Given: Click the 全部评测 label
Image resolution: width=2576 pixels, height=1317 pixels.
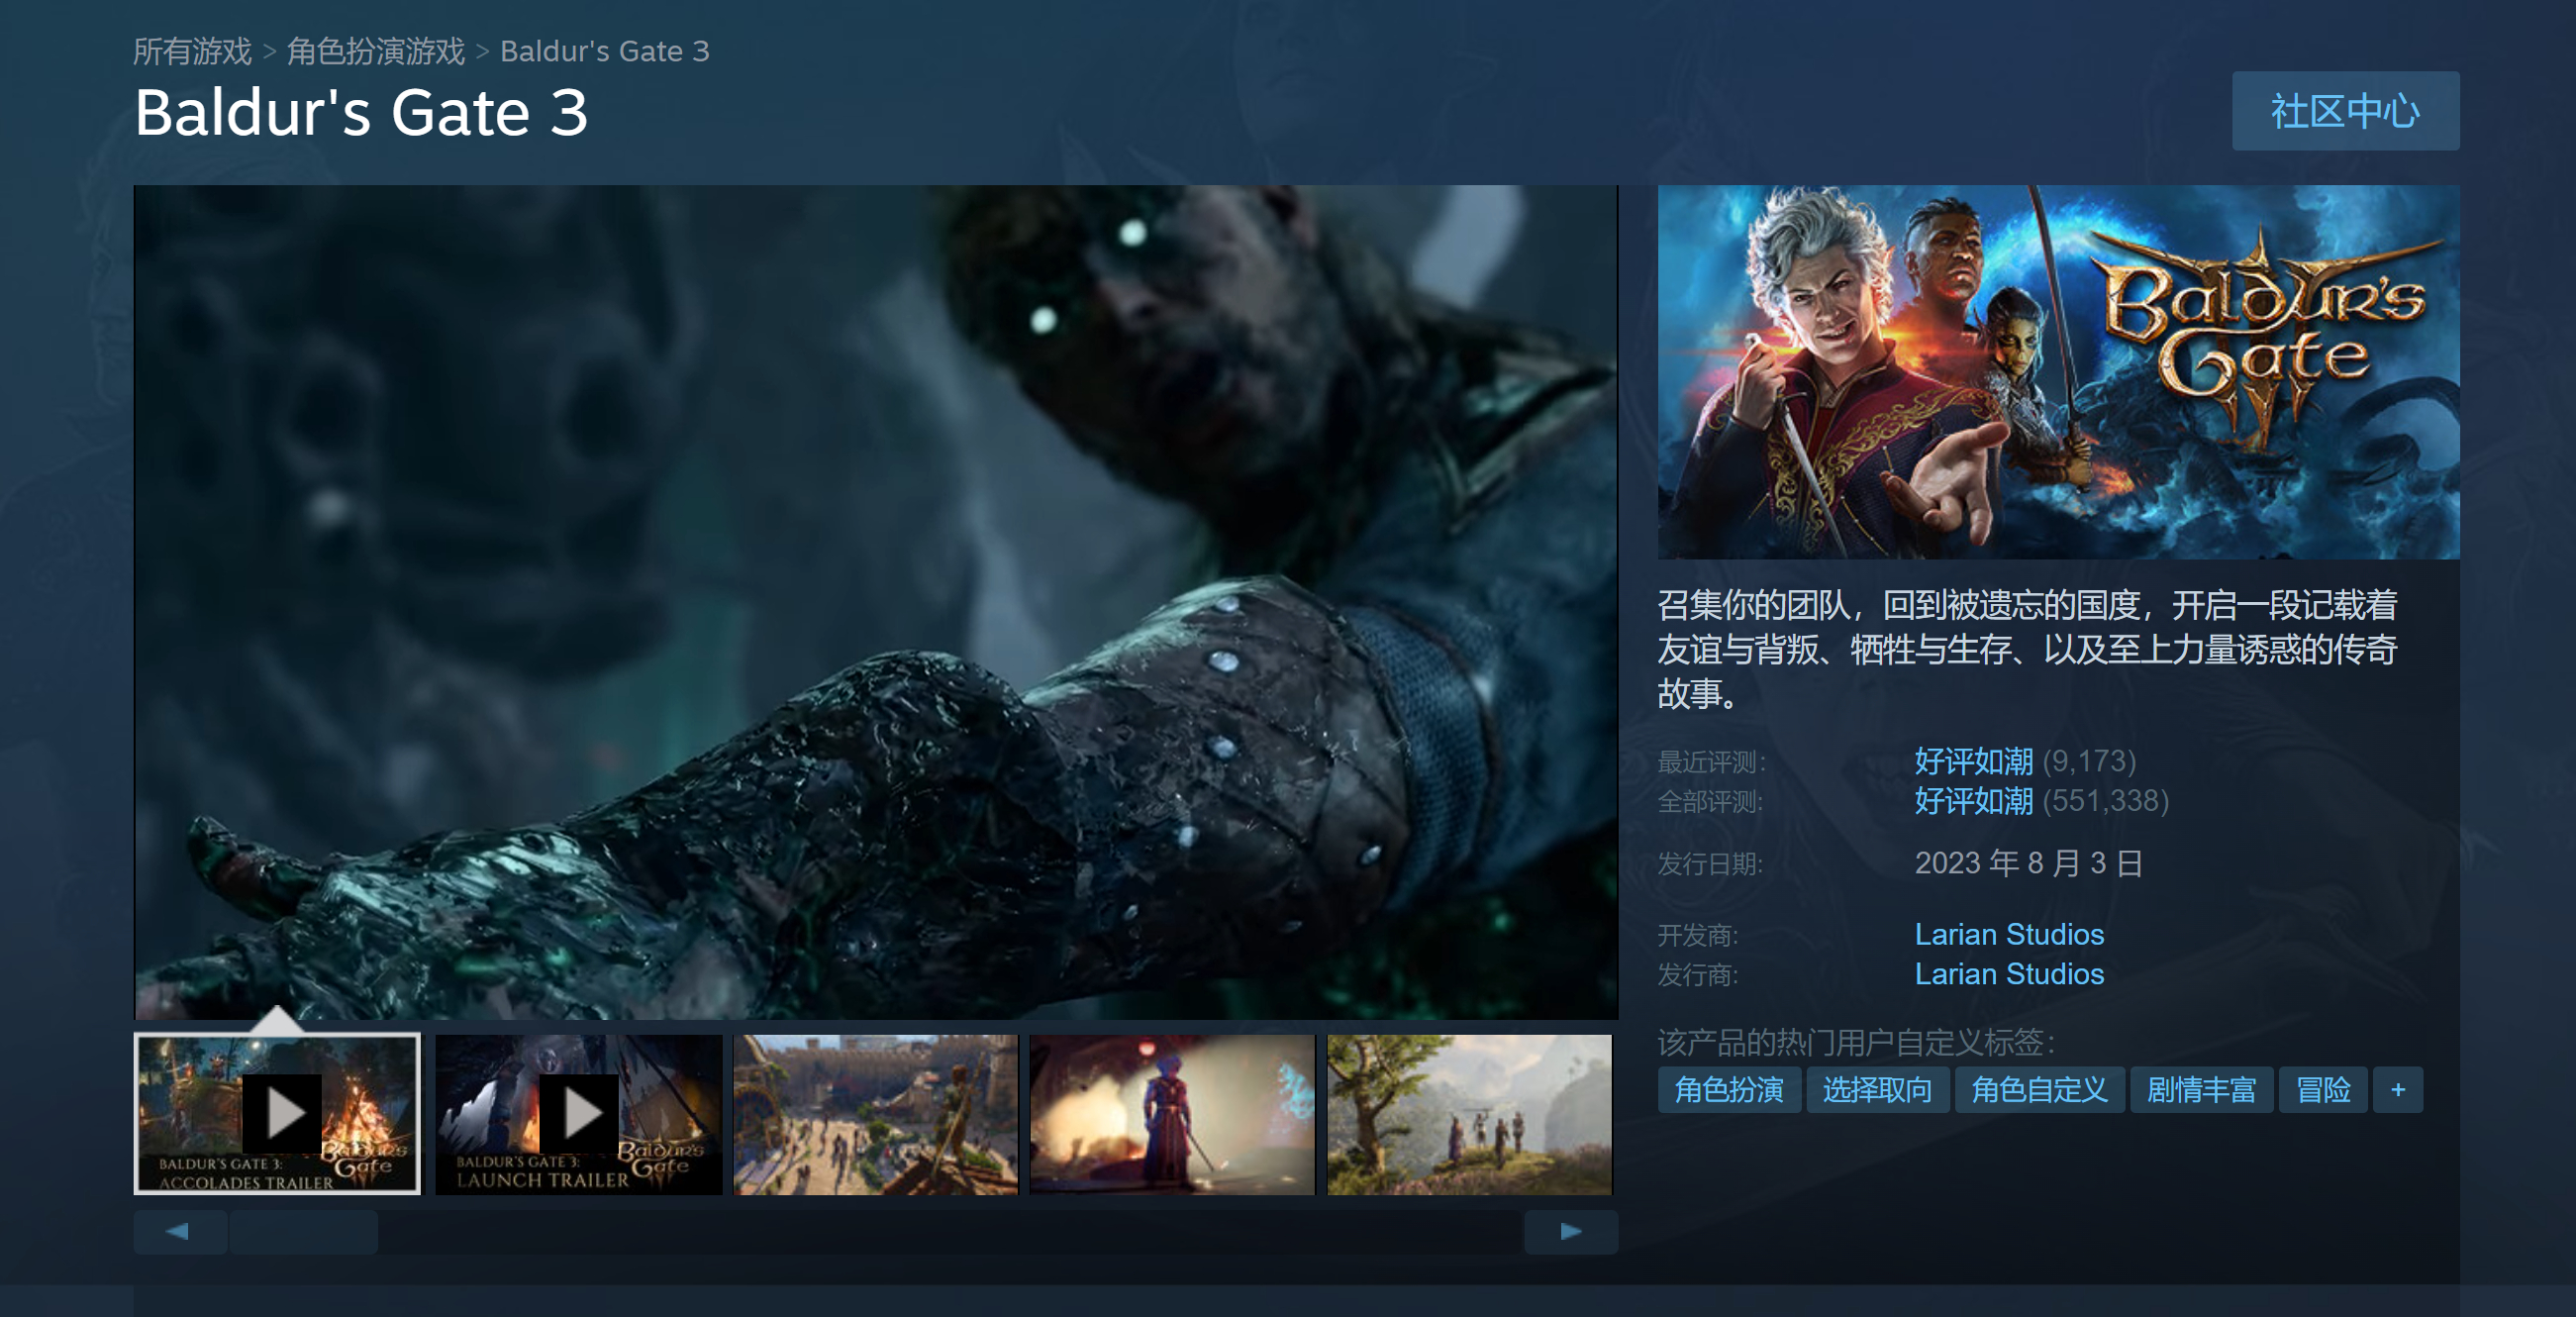Looking at the screenshot, I should (x=1711, y=802).
